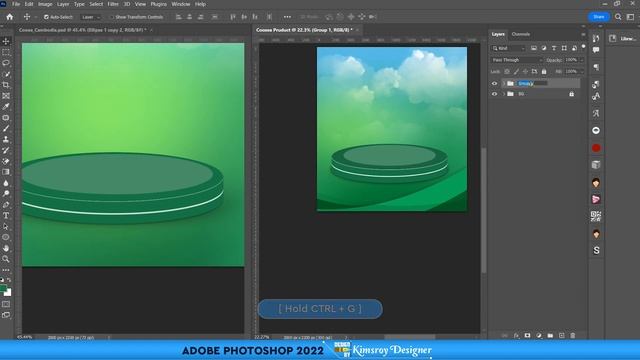Select the Horizontal Type tool
640x360 pixels.
[6, 216]
